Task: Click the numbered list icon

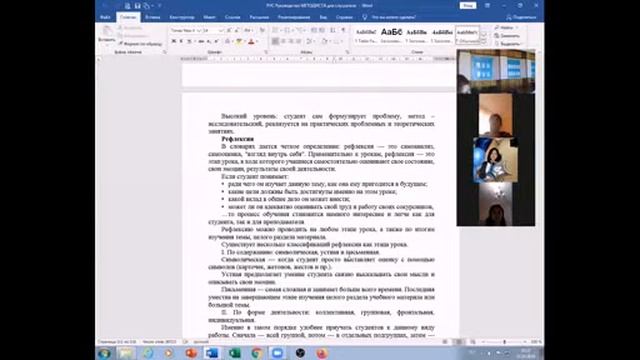Action: pos(288,31)
